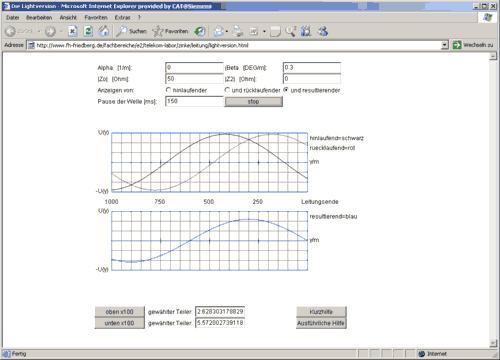This screenshot has width=500, height=360.
Task: Click the Edit with Word icon
Action: tap(254, 31)
